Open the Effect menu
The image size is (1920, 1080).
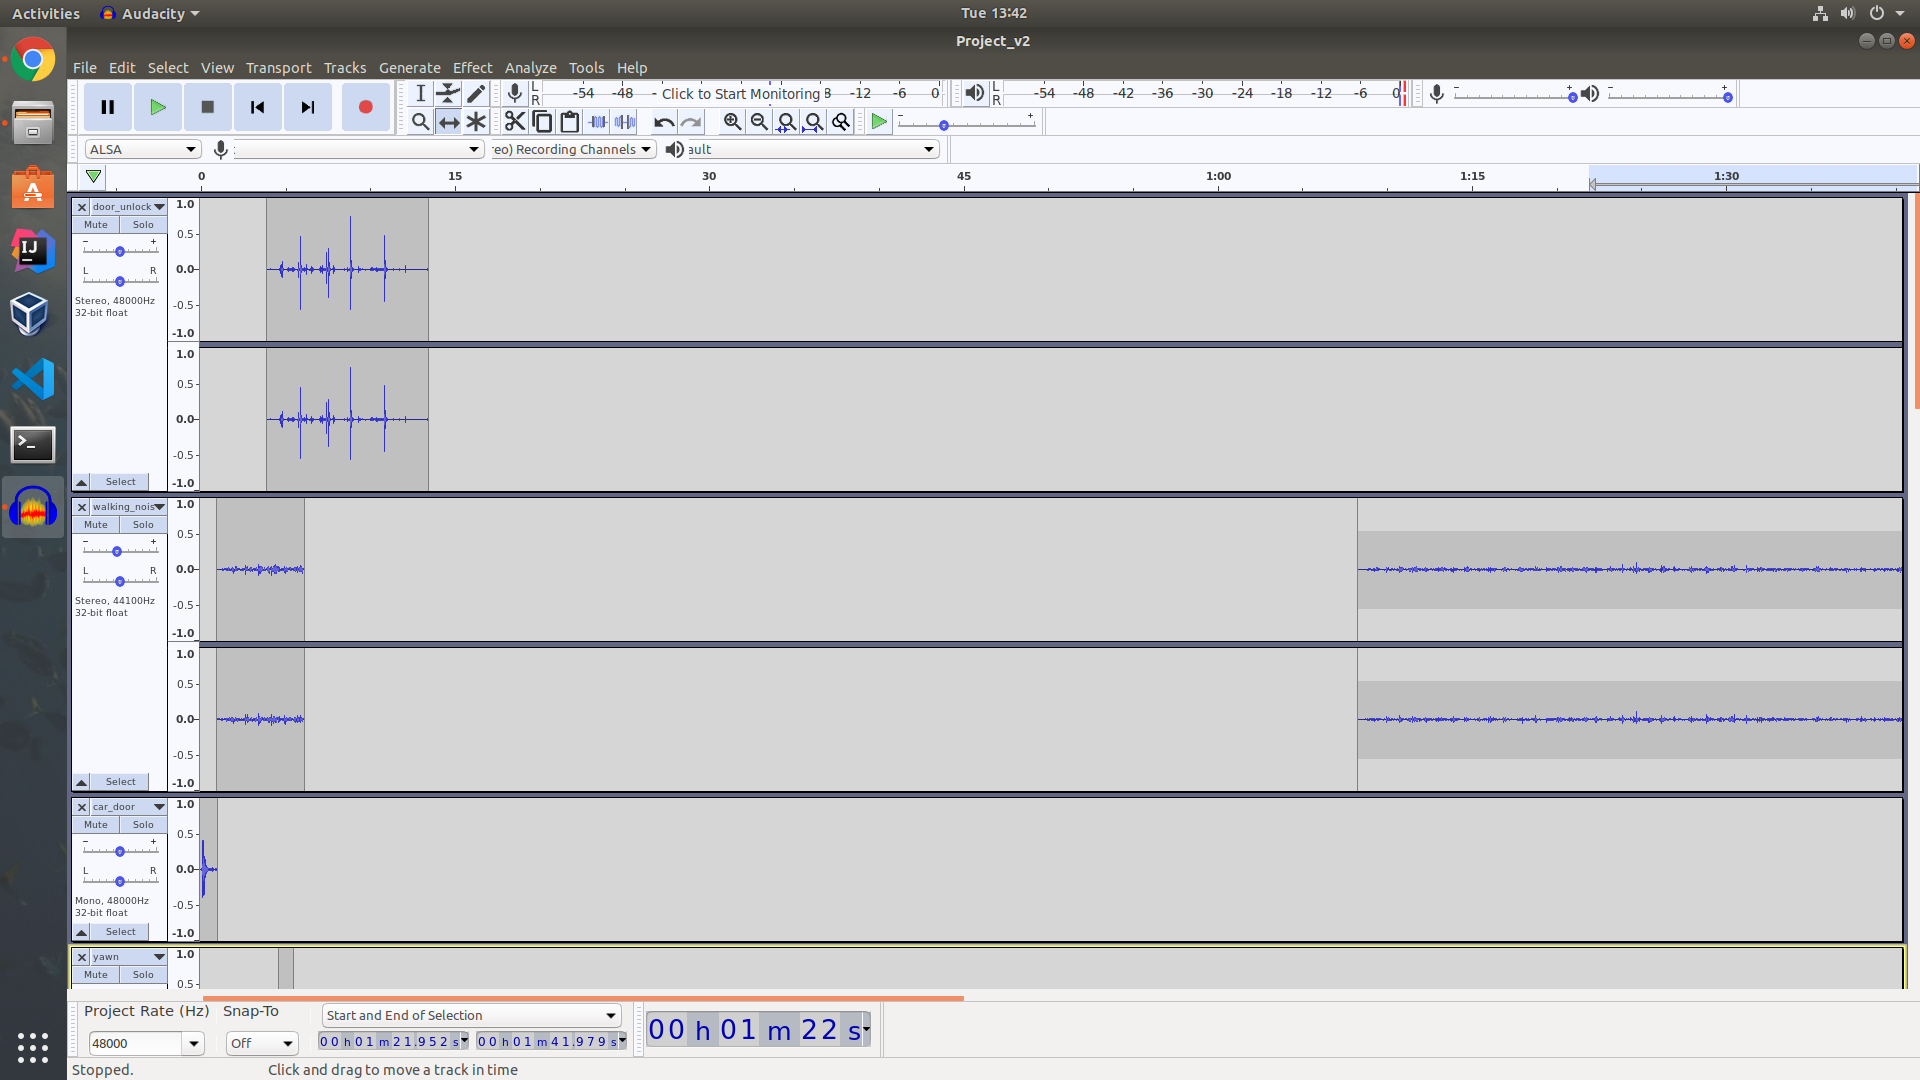point(472,67)
